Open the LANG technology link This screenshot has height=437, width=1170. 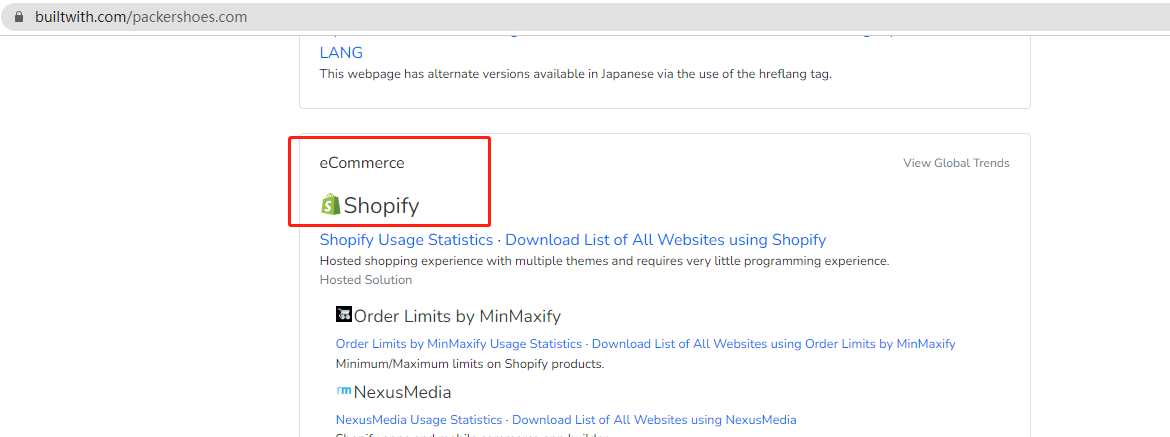point(341,53)
